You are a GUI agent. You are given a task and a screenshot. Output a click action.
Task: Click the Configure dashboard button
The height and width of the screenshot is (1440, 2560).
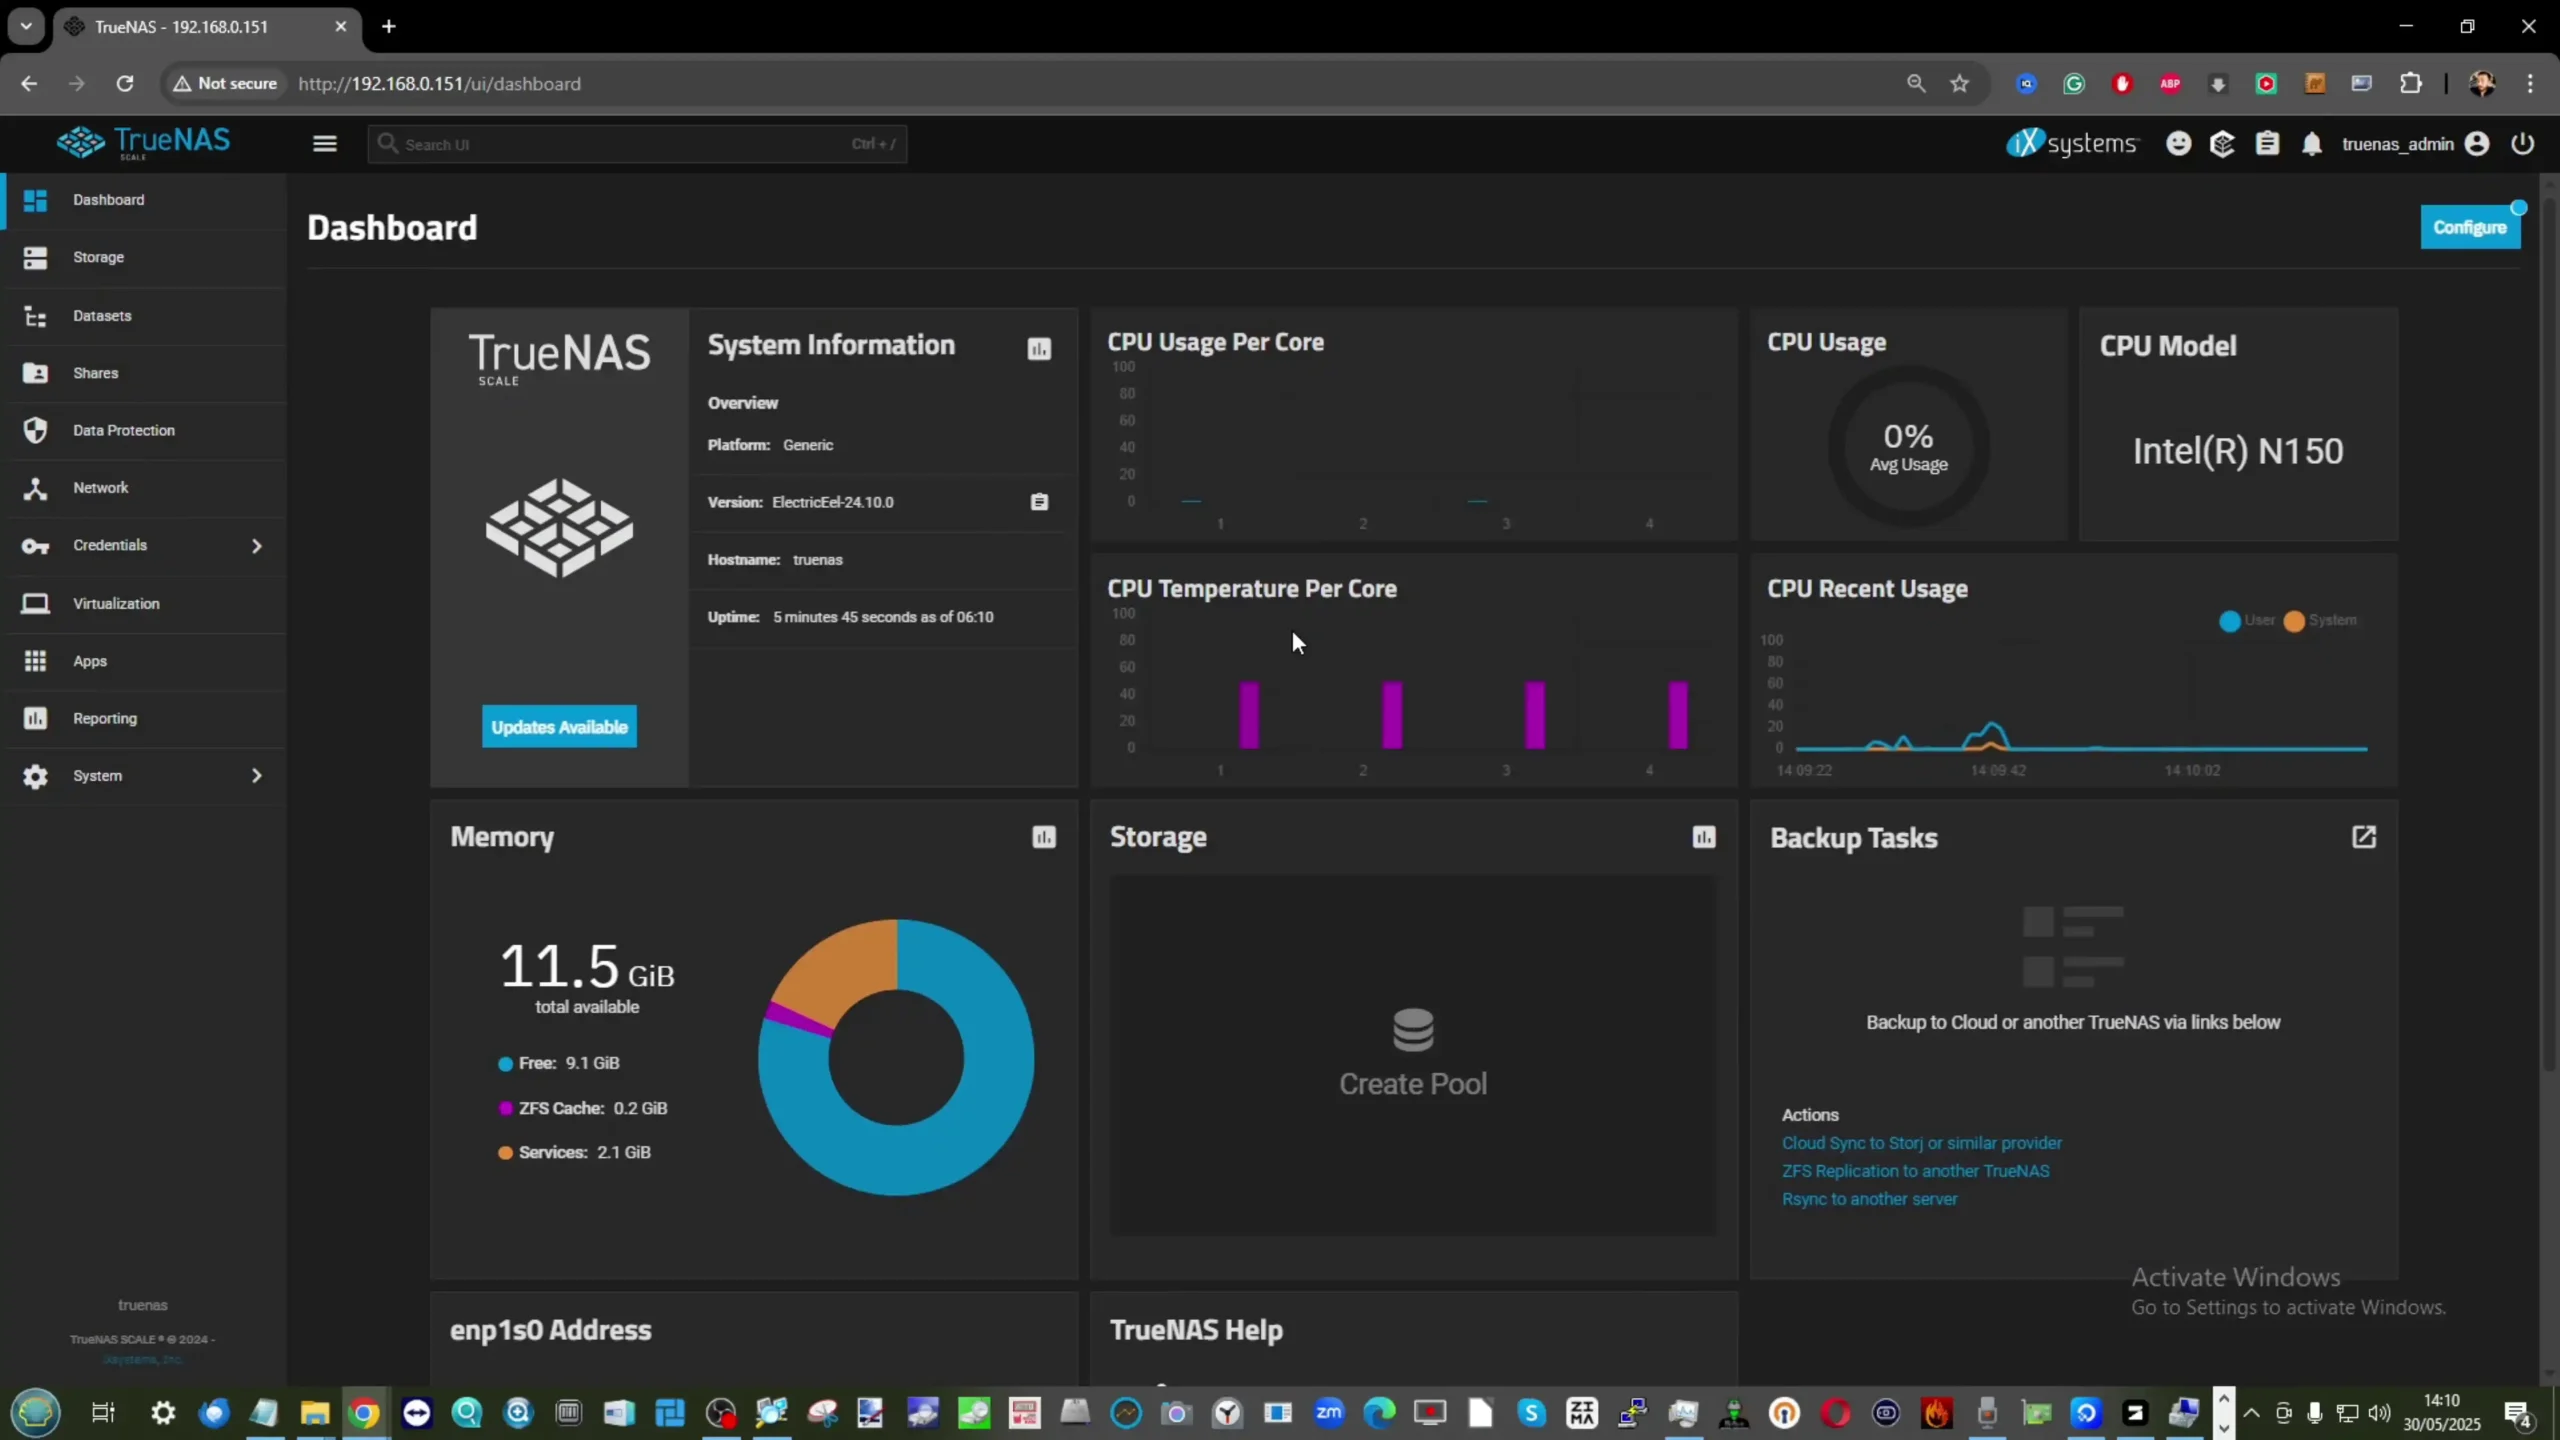pyautogui.click(x=2469, y=228)
